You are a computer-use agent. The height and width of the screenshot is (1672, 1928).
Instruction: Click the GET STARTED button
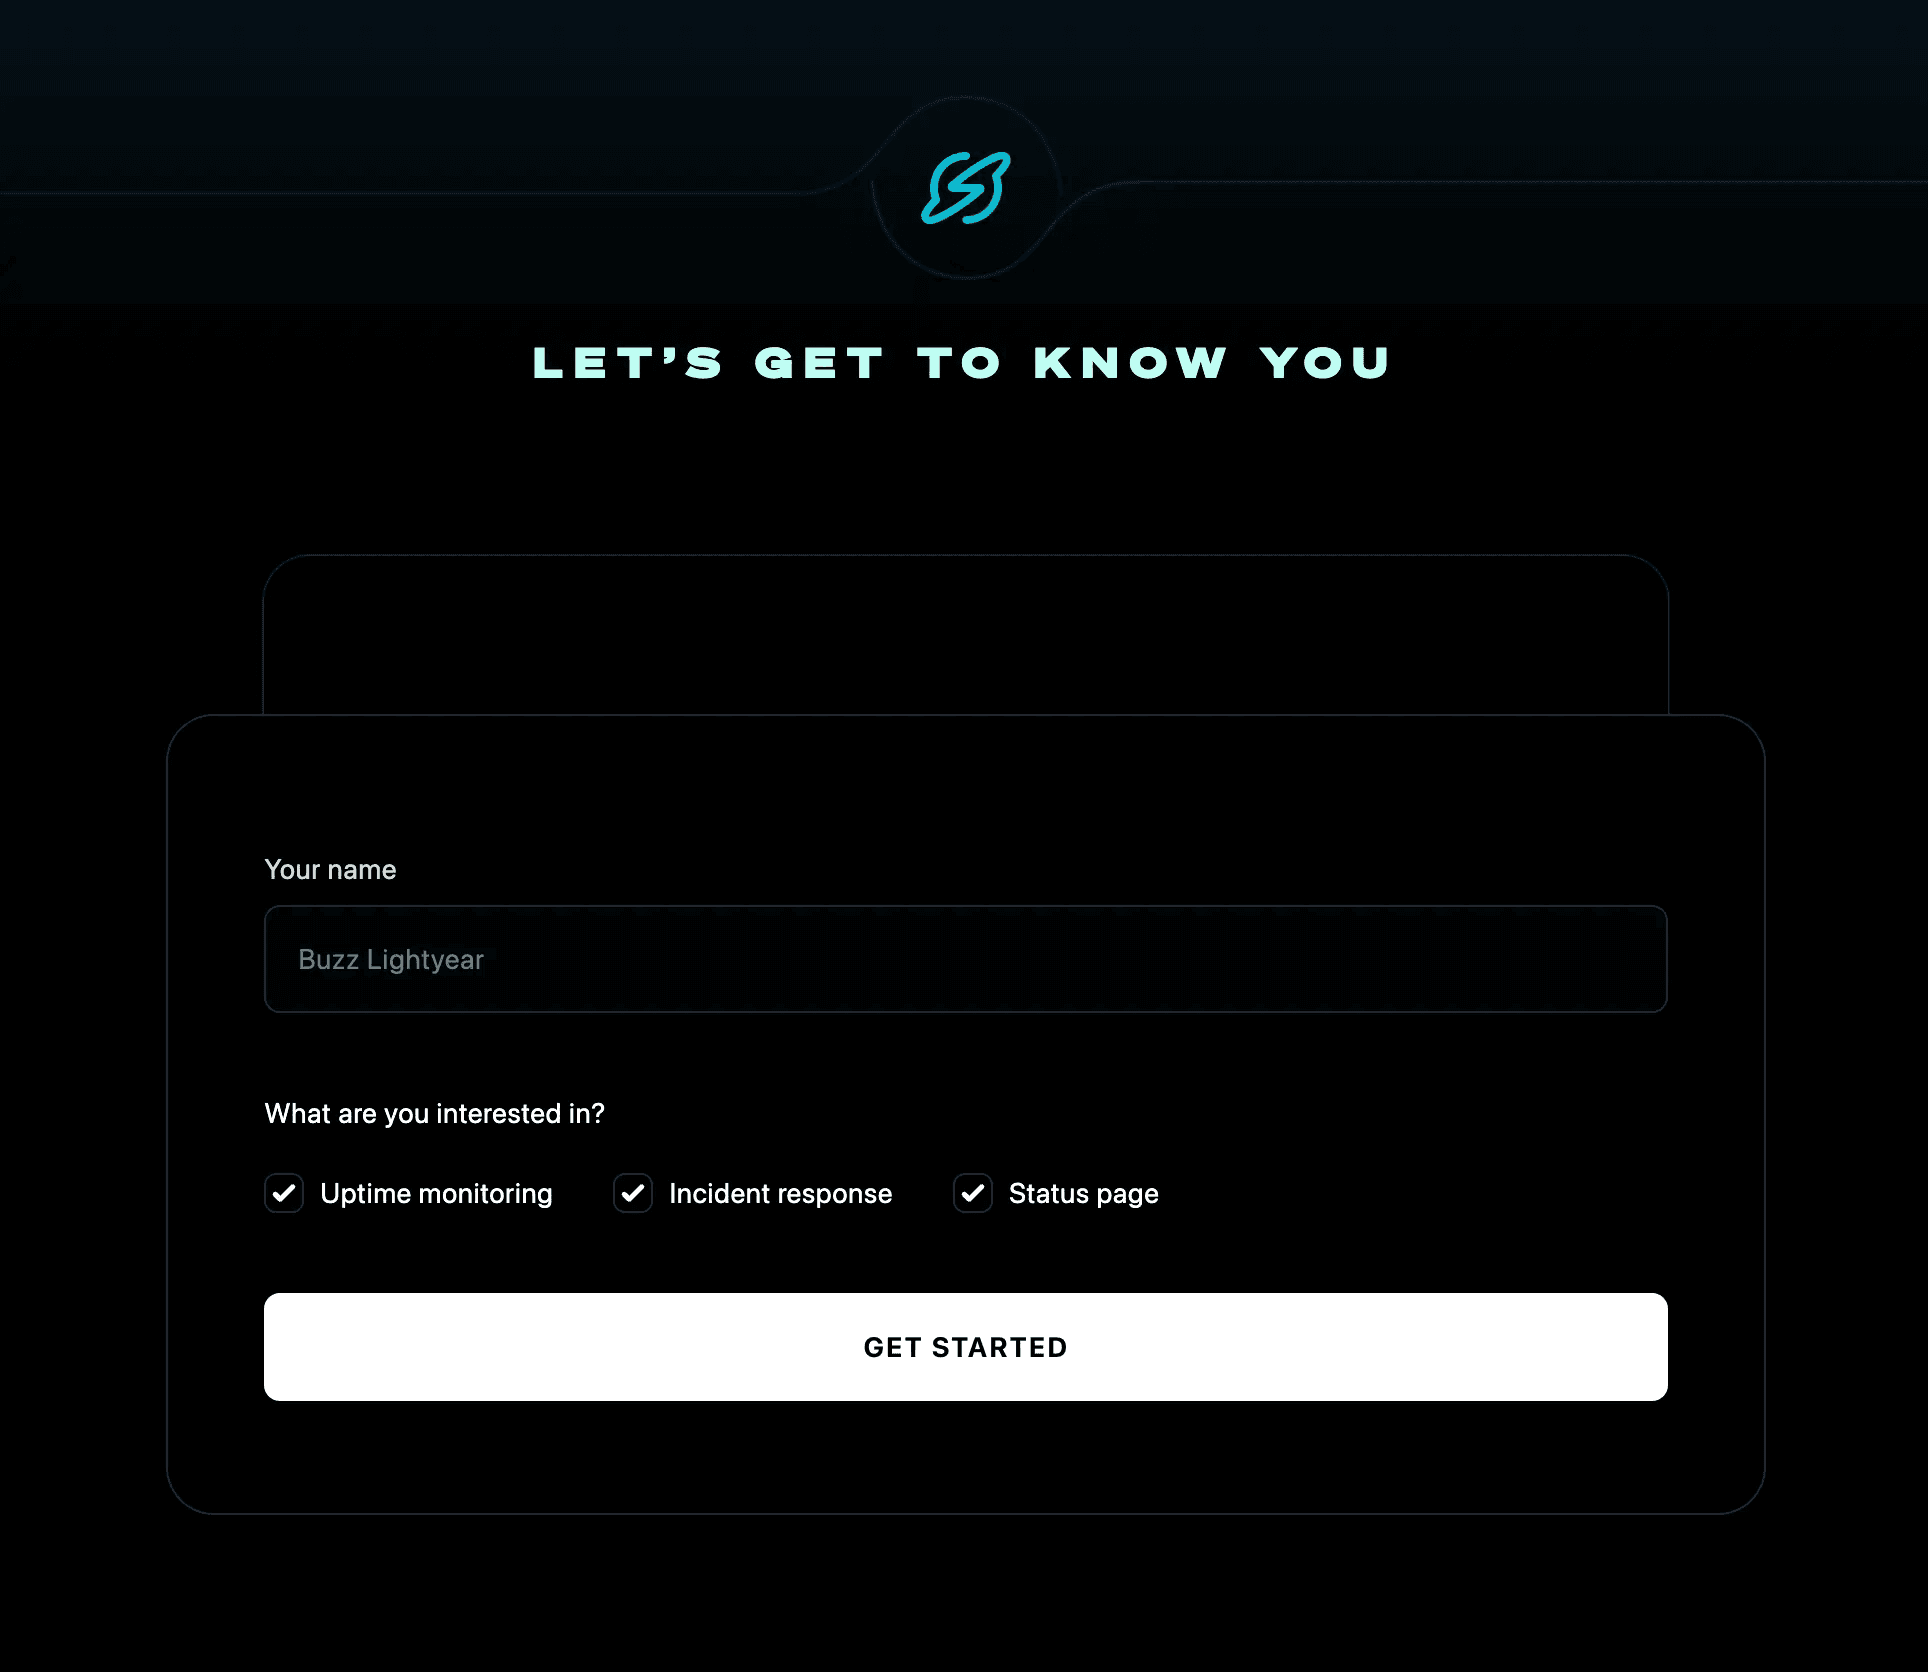pyautogui.click(x=964, y=1347)
